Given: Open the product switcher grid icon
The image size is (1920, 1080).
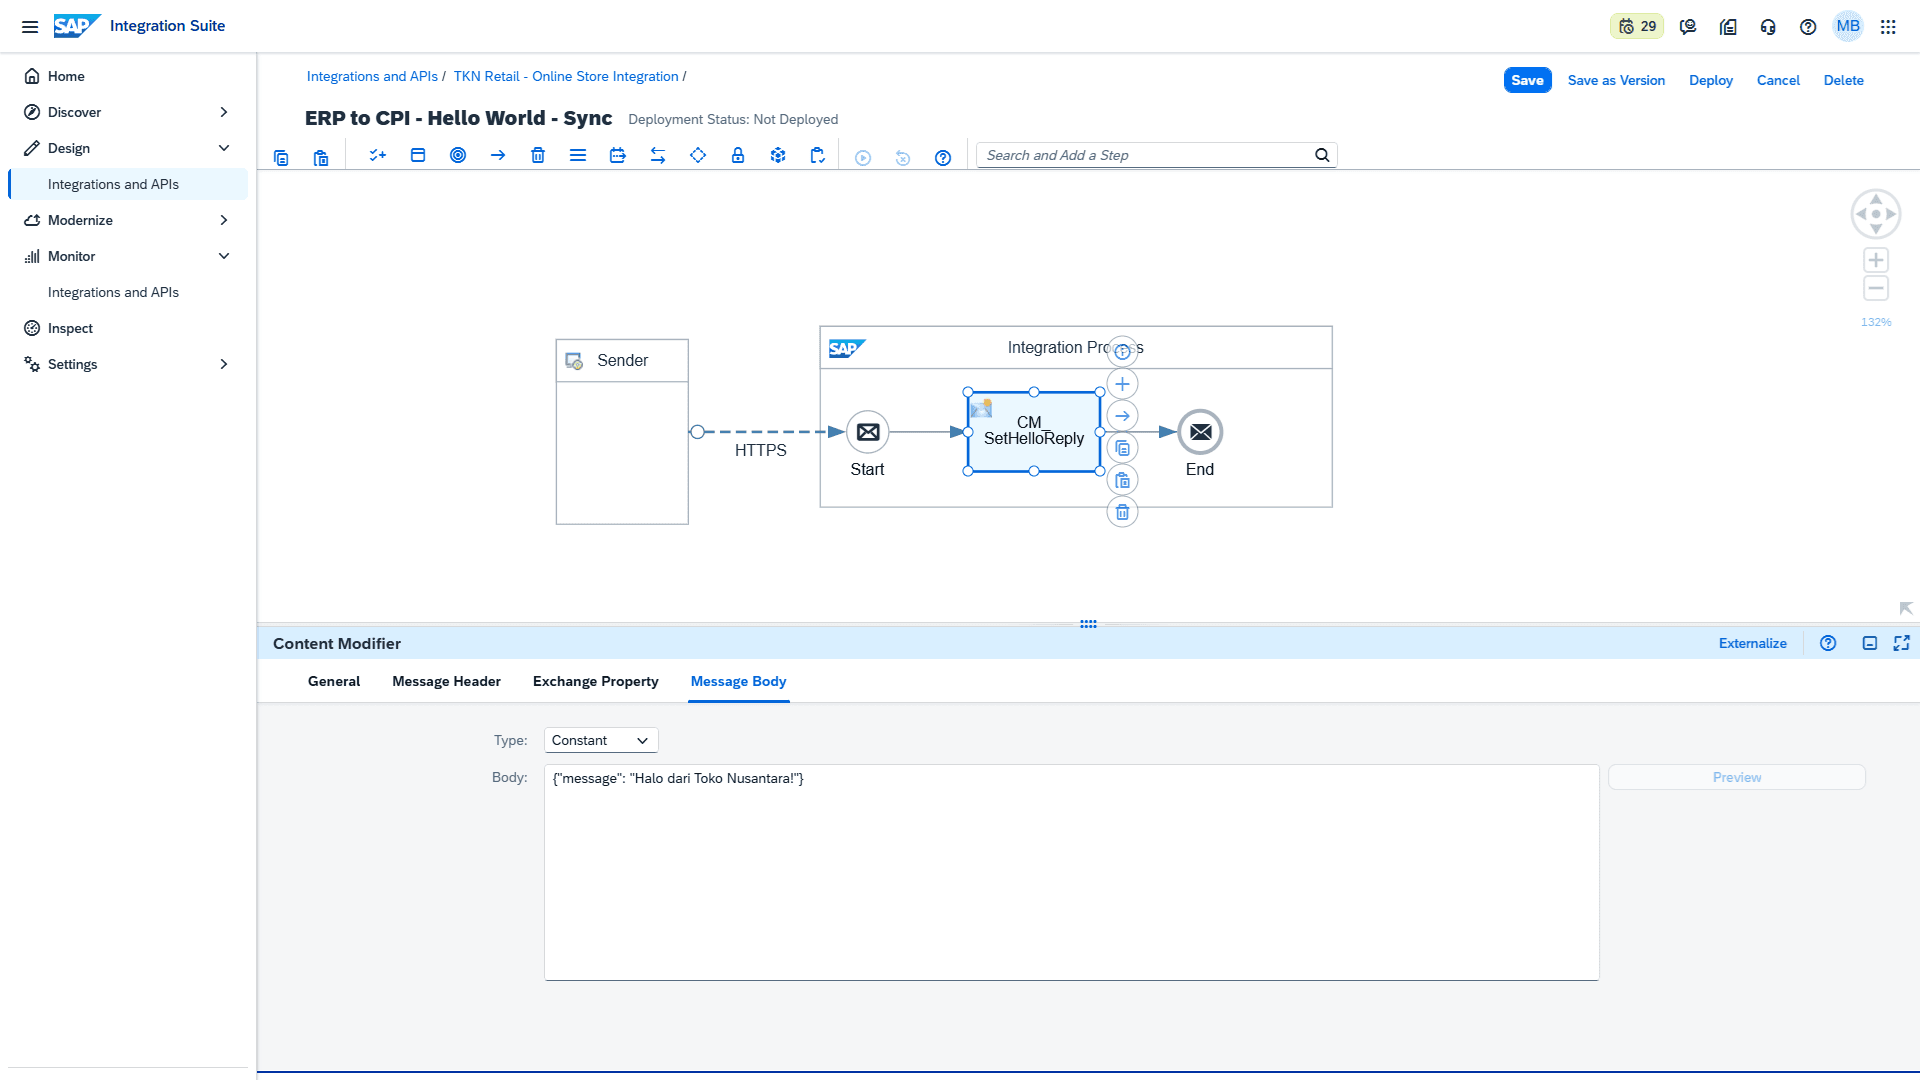Looking at the screenshot, I should click(1888, 27).
